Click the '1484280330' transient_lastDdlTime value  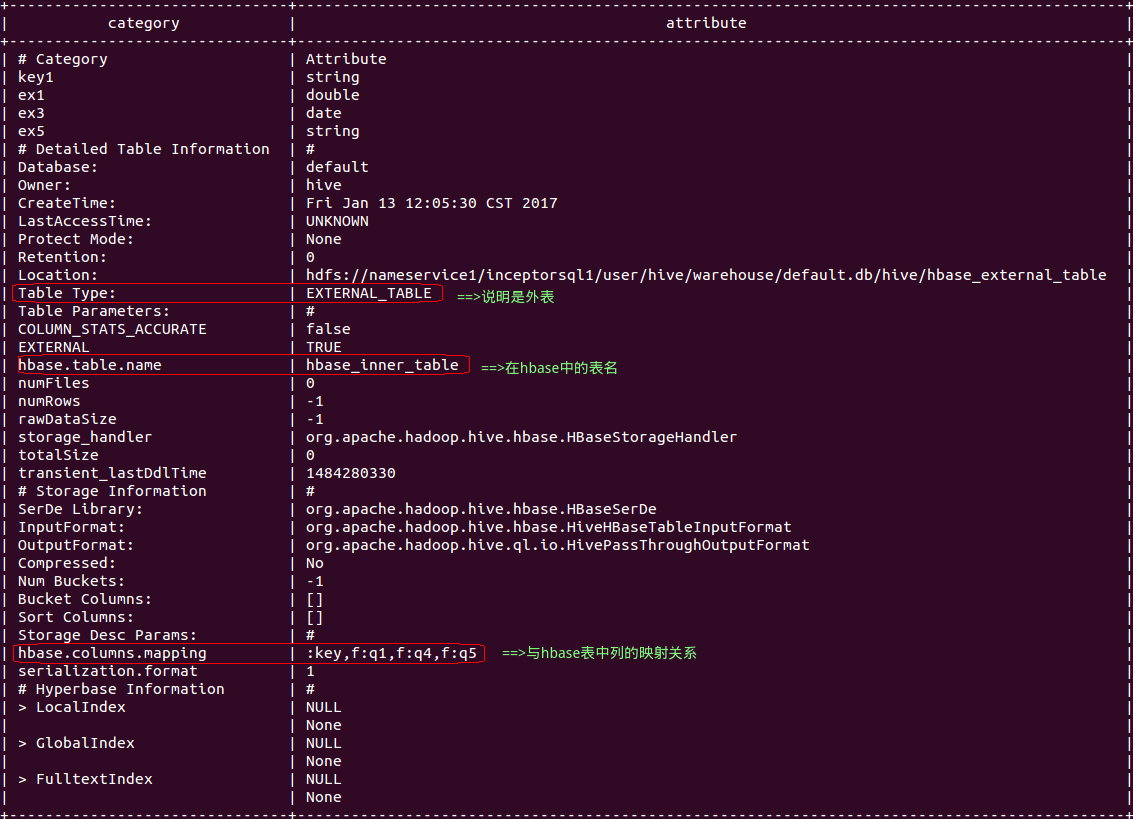point(350,473)
